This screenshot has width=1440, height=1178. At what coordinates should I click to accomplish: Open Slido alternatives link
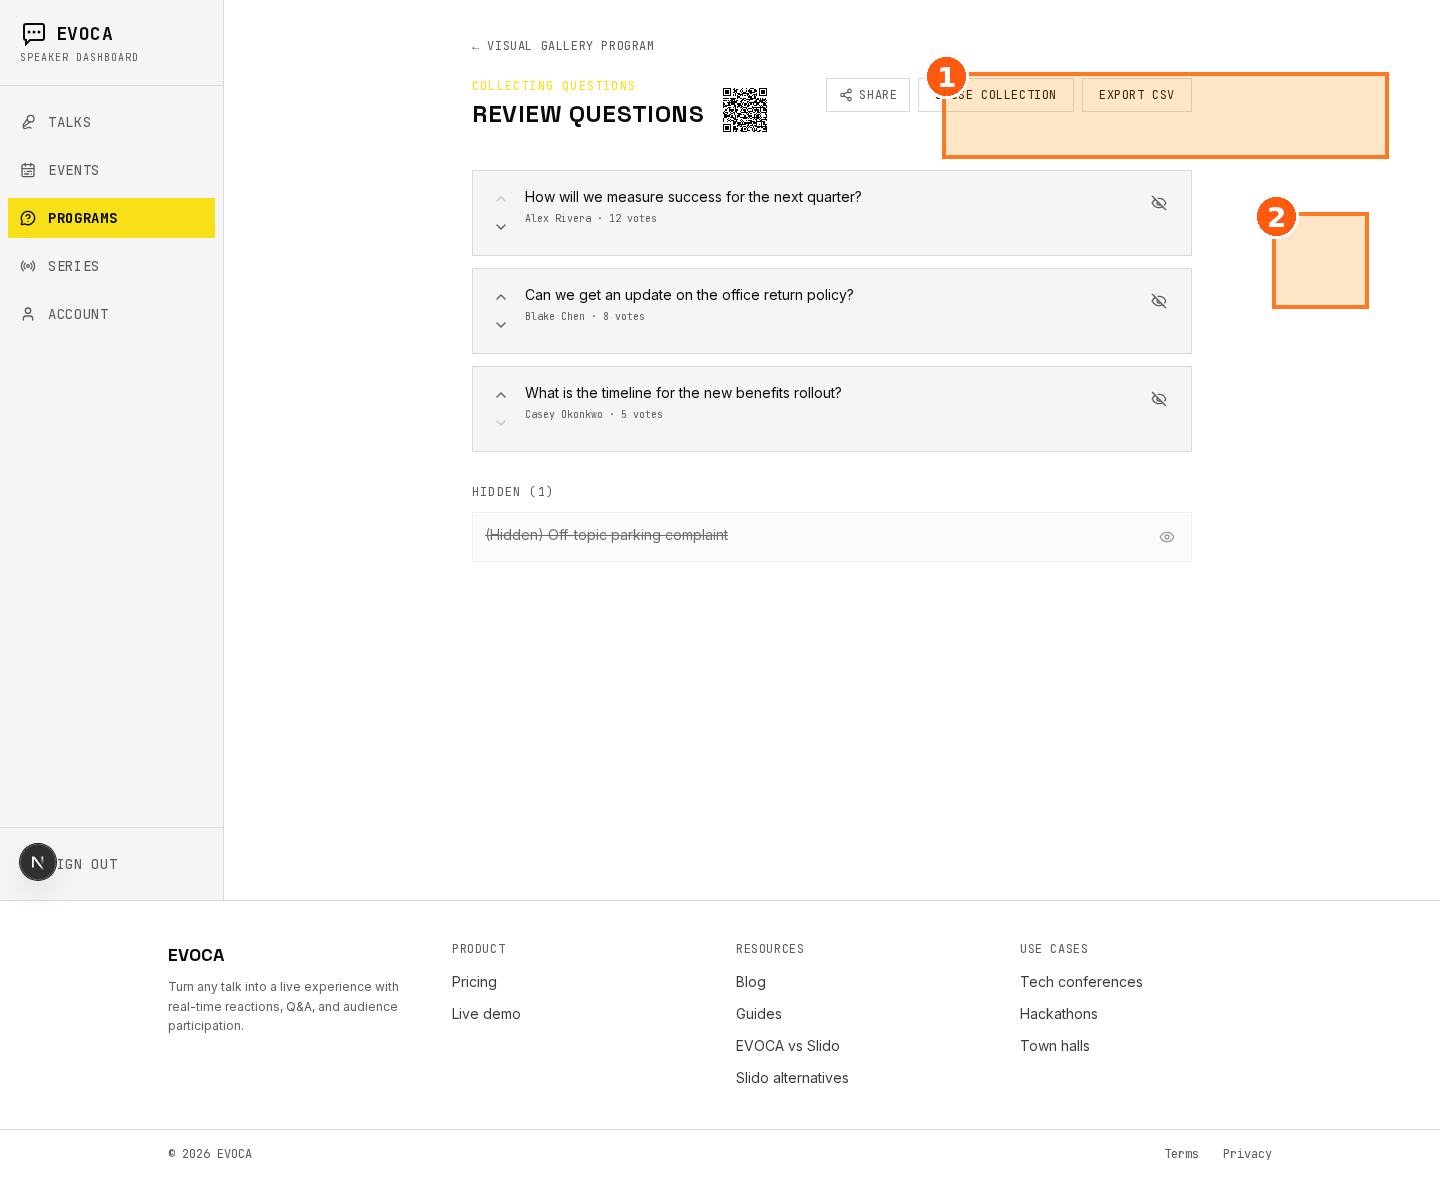(792, 1078)
